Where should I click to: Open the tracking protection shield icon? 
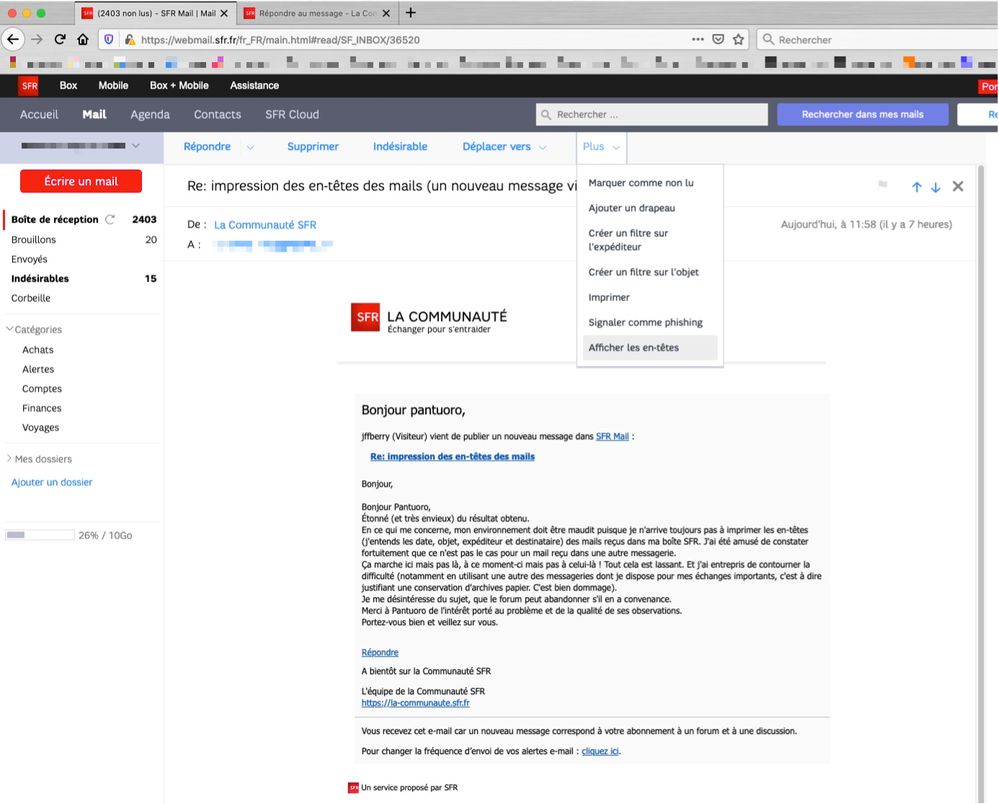click(109, 40)
